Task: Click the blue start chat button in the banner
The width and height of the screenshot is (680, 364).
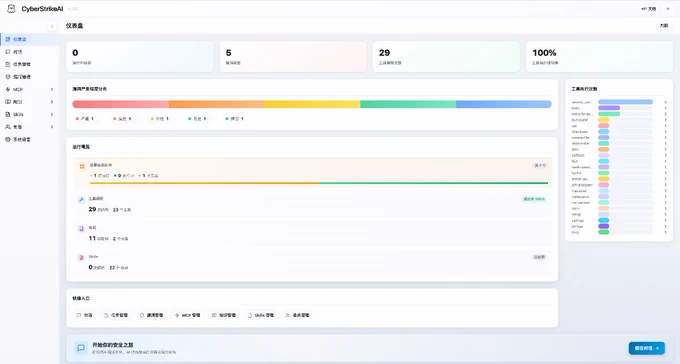Action: point(647,348)
